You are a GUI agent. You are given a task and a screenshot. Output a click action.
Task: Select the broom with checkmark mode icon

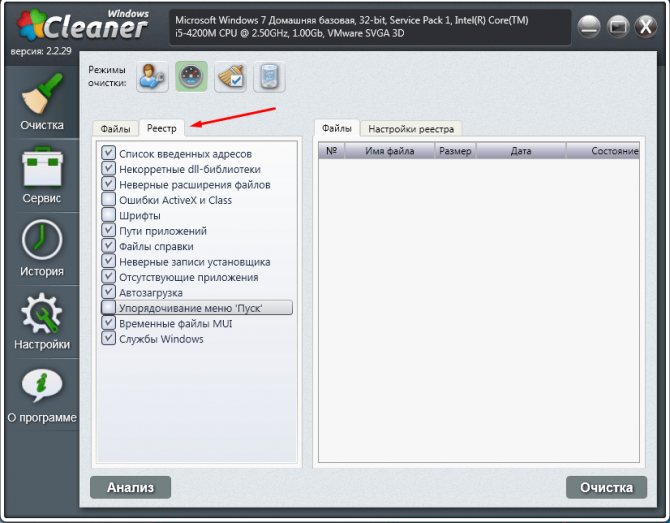pos(230,76)
